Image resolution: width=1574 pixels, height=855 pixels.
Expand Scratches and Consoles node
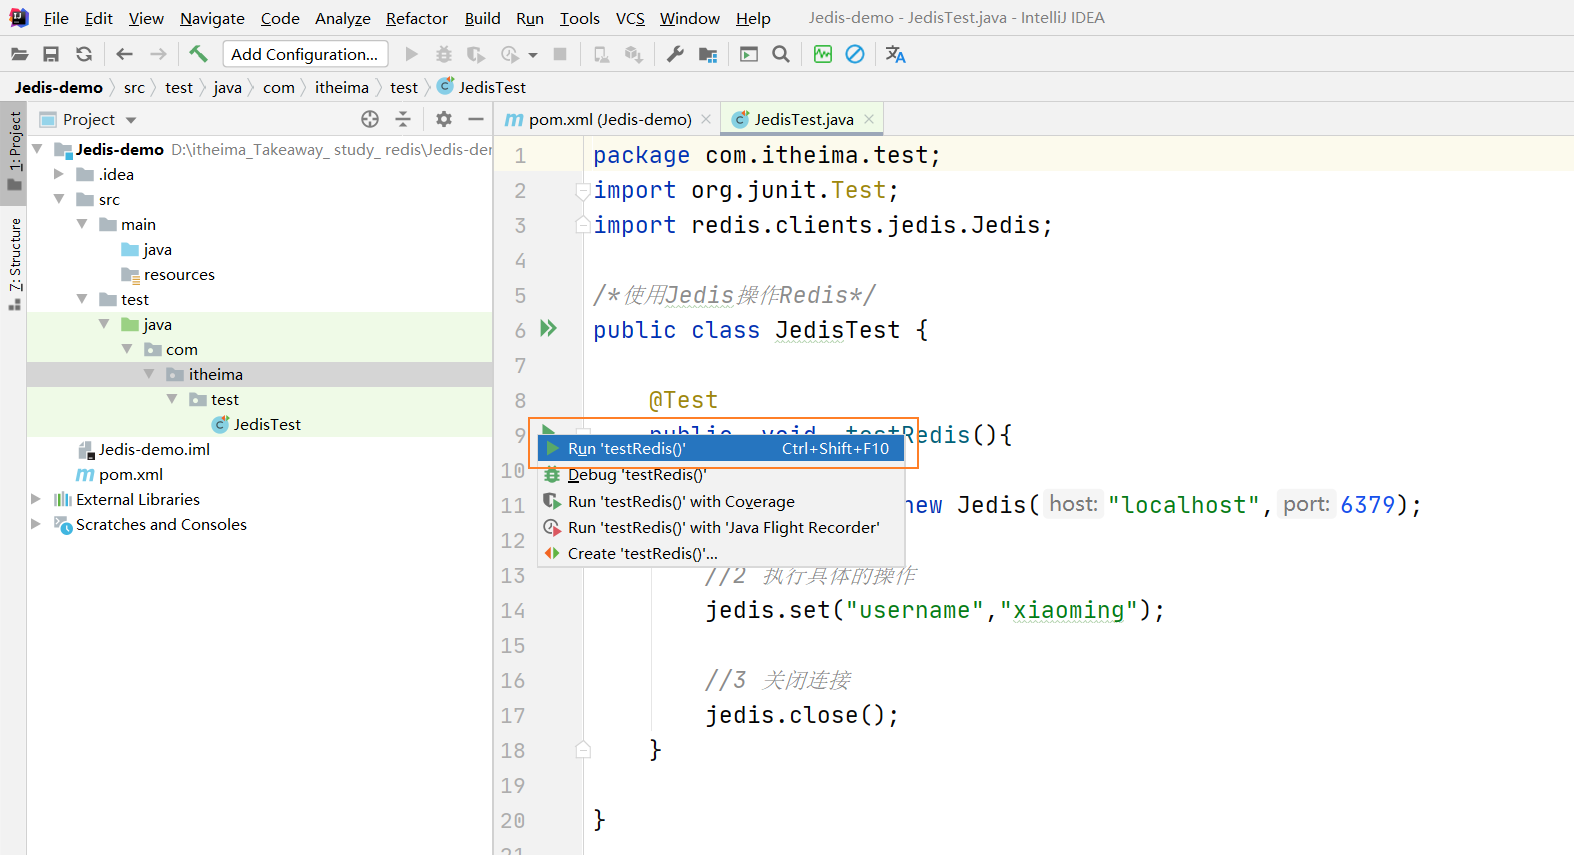tap(36, 524)
